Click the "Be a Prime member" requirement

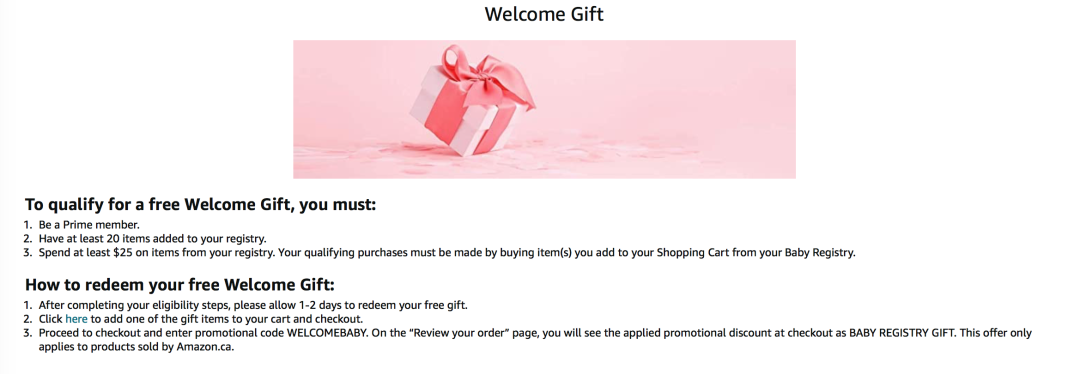(89, 225)
